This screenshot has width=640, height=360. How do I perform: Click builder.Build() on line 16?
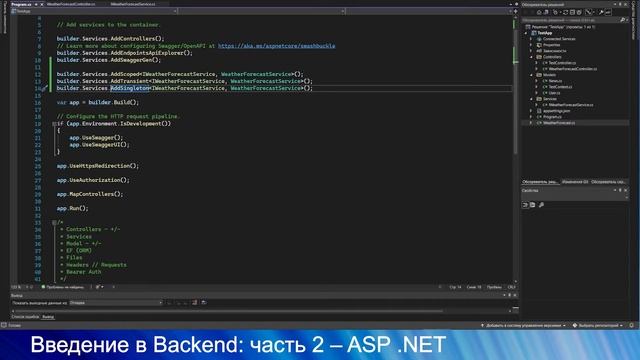tap(113, 102)
